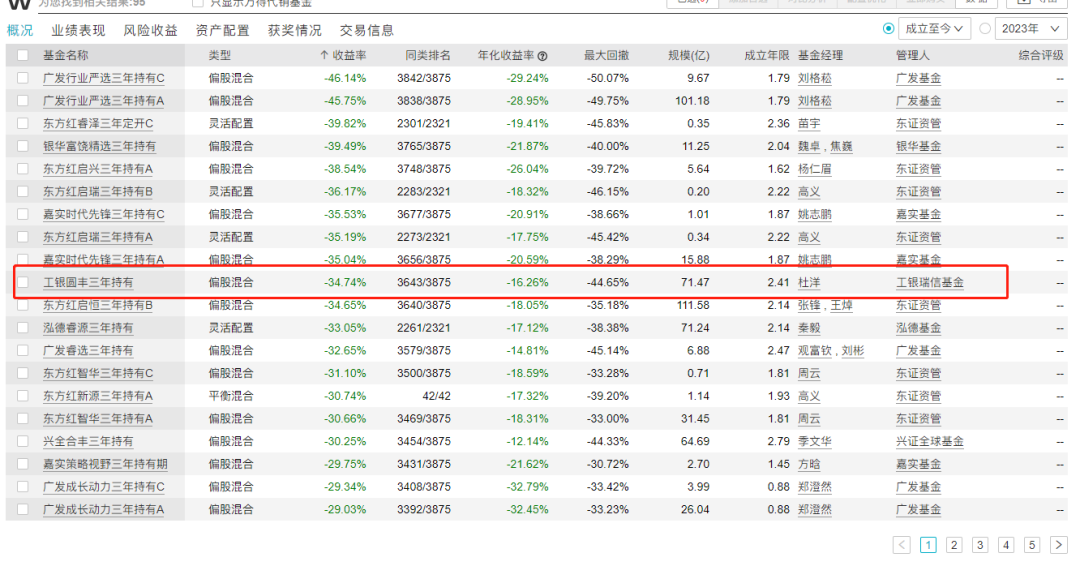Image resolution: width=1080 pixels, height=566 pixels.
Task: Sort by 综合评级 column header
Action: click(1041, 56)
